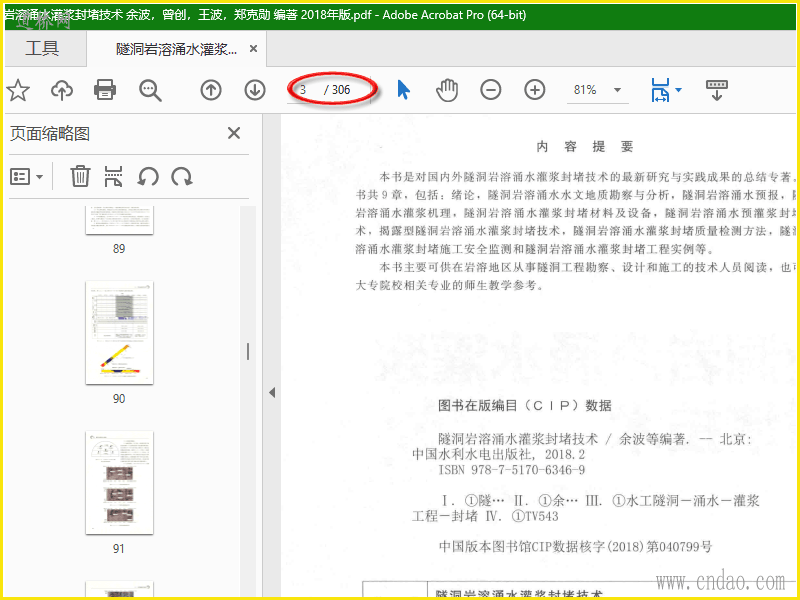Select page 89 thumbnail
Viewport: 800px width, 600px height.
pyautogui.click(x=119, y=220)
